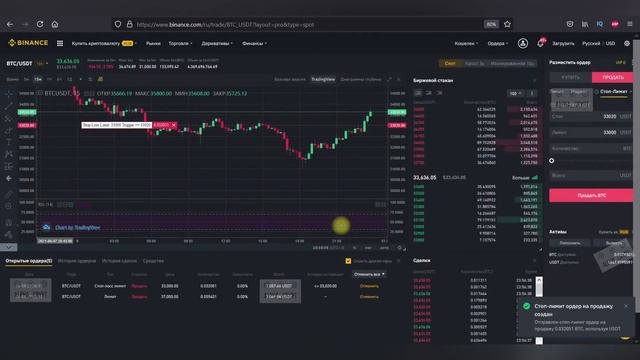Open the Russian language selector
Viewport: 640px width, 360px height.
[591, 43]
